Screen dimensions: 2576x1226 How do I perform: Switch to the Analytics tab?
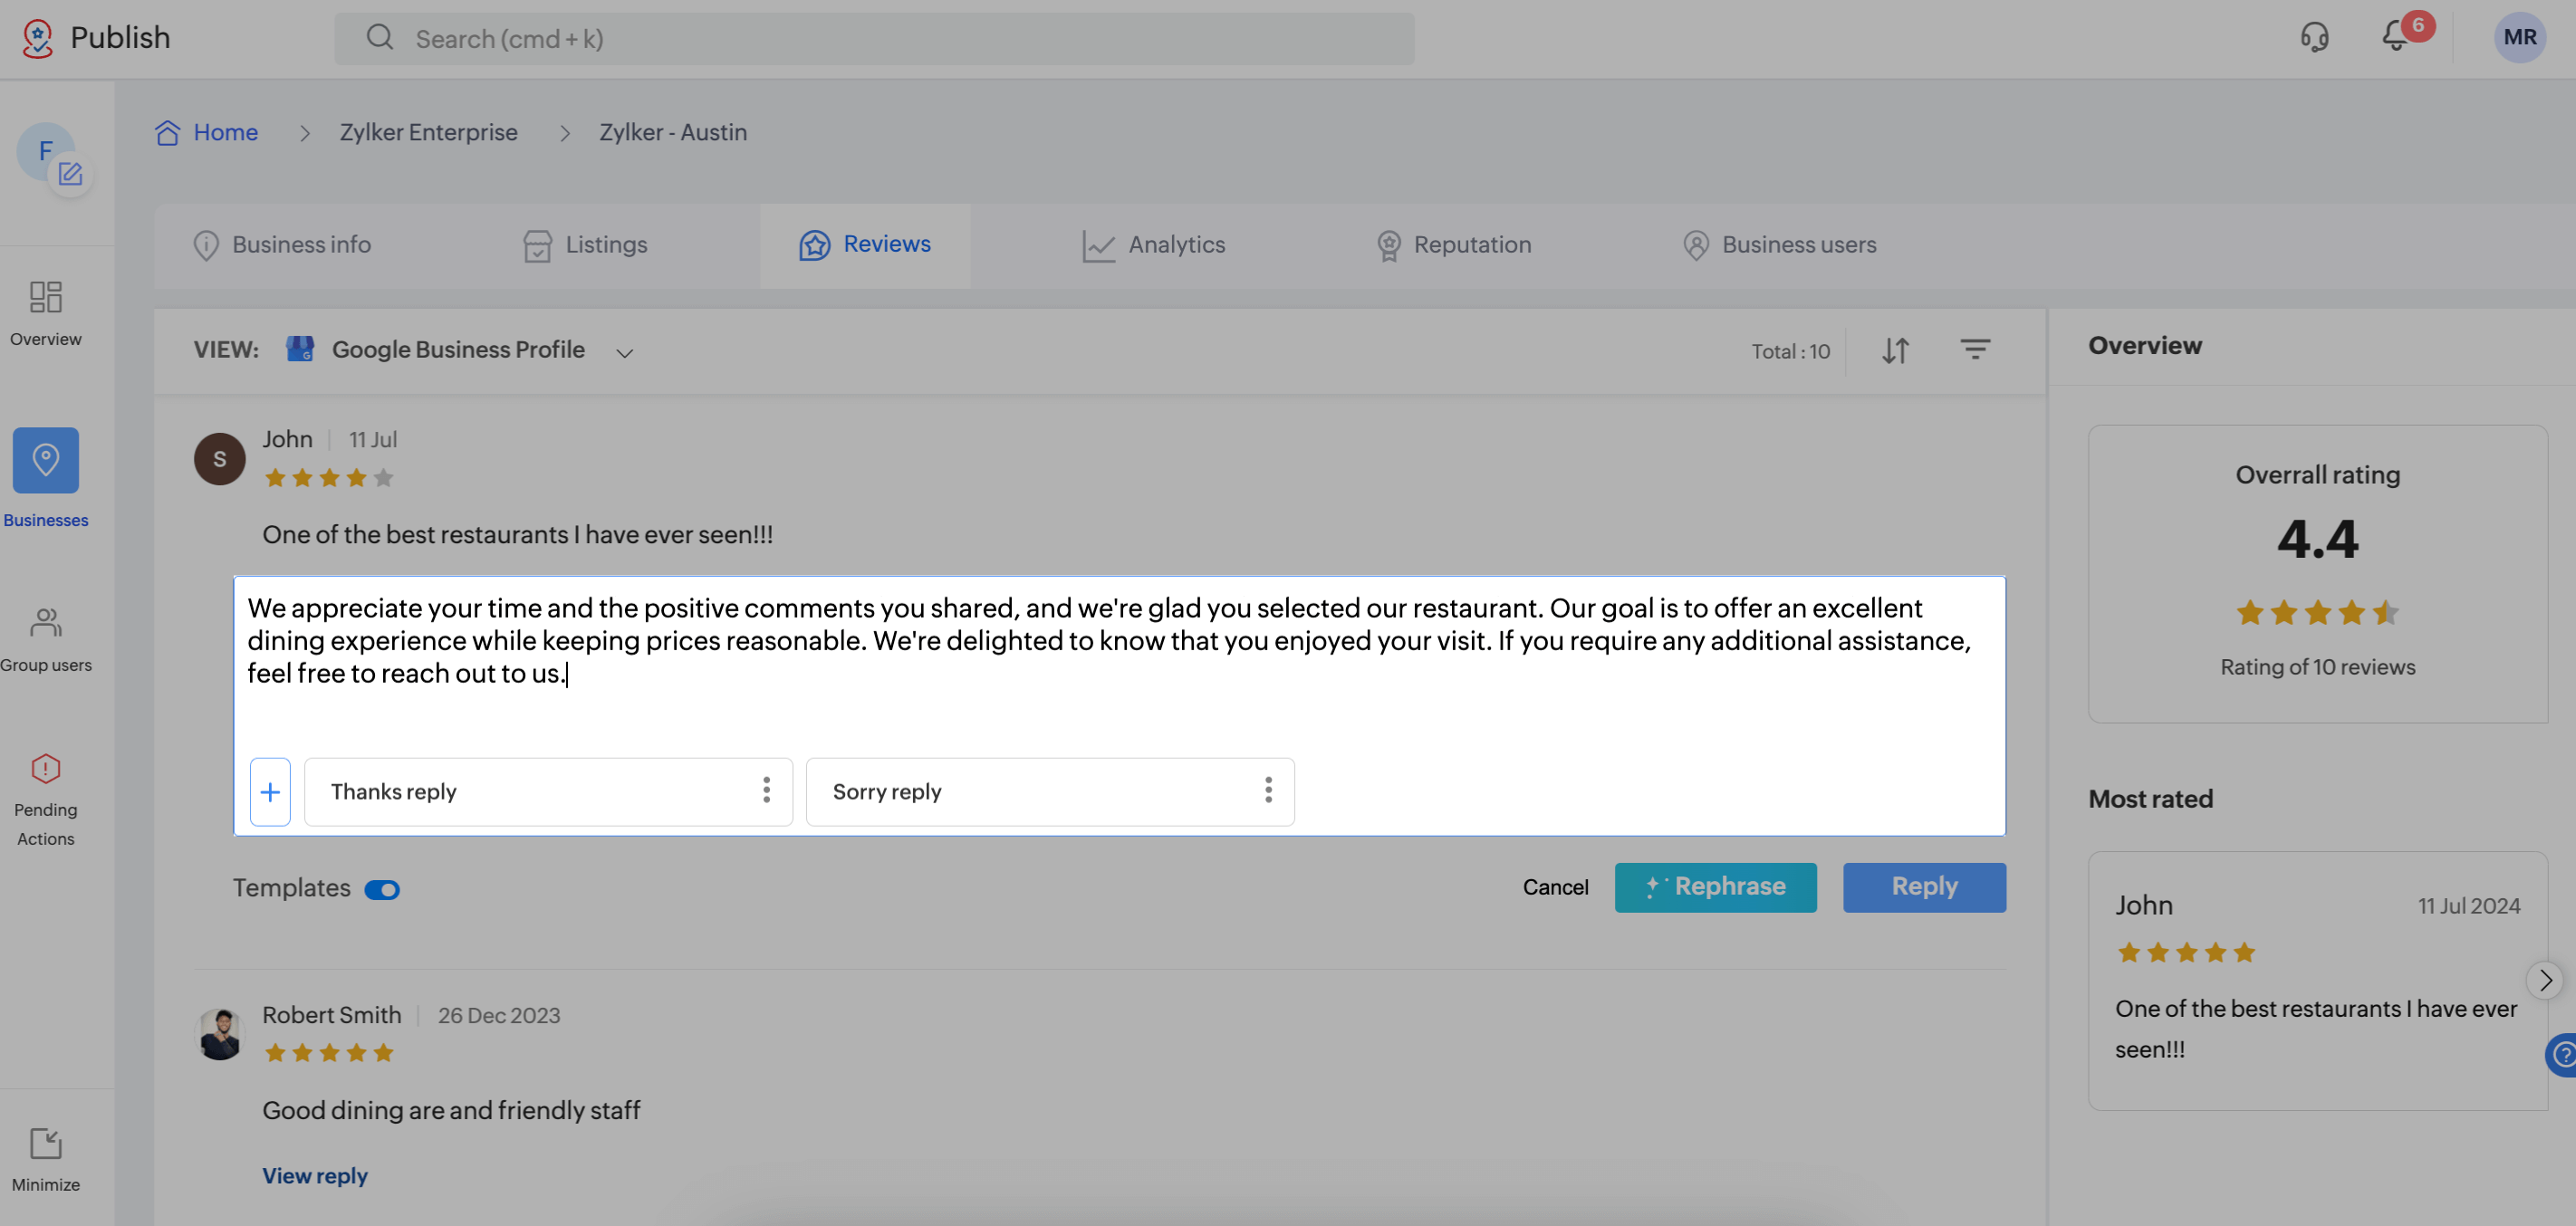(1154, 245)
